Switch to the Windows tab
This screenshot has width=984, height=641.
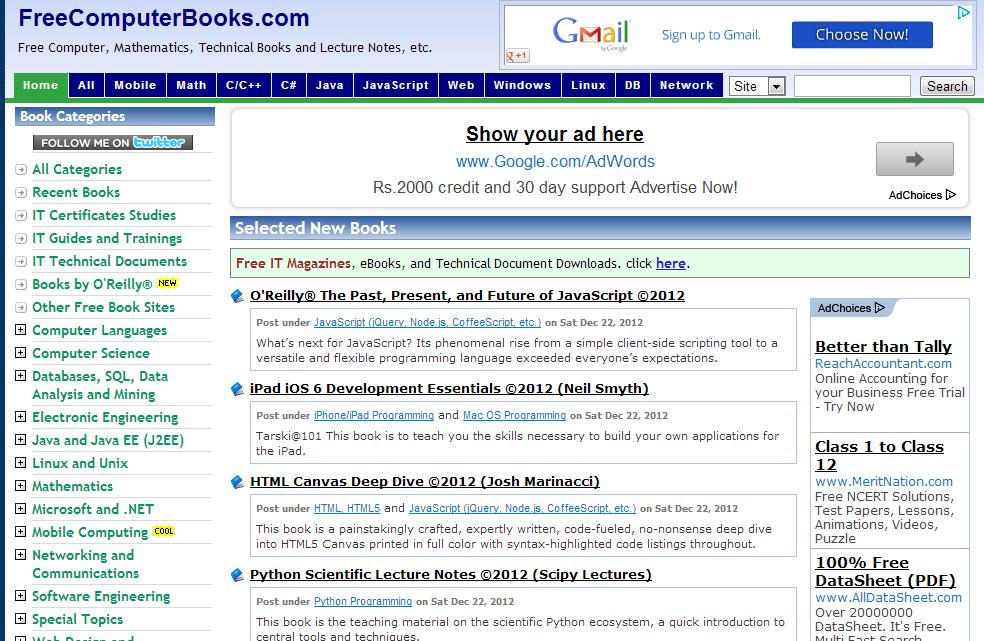pyautogui.click(x=522, y=85)
